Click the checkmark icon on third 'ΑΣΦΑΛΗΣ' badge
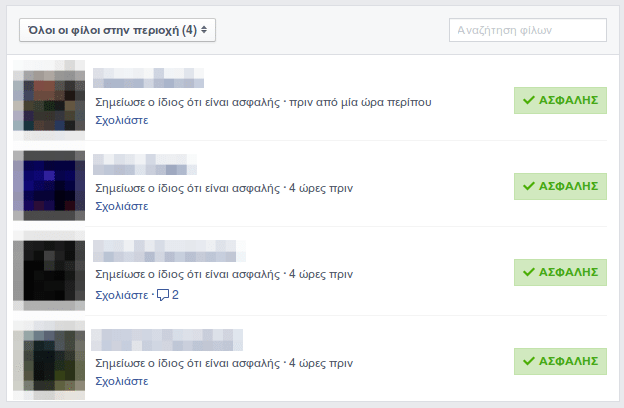The width and height of the screenshot is (624, 408). coord(528,272)
